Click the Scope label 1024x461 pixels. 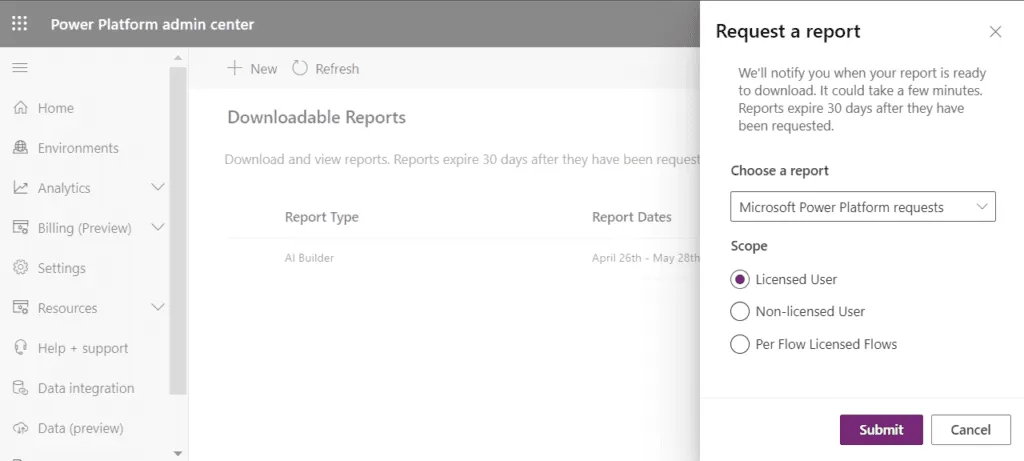click(x=748, y=246)
